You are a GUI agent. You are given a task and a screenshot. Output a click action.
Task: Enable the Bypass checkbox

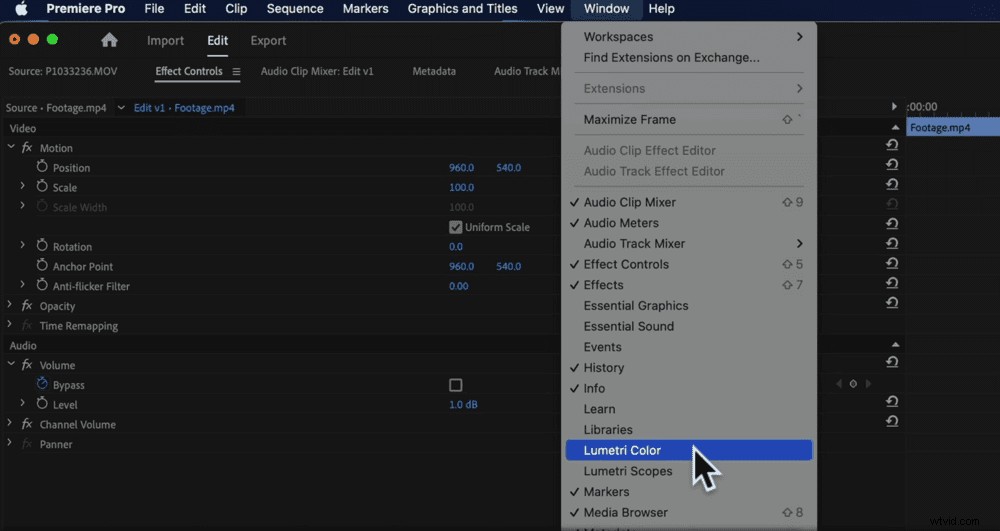(x=455, y=385)
